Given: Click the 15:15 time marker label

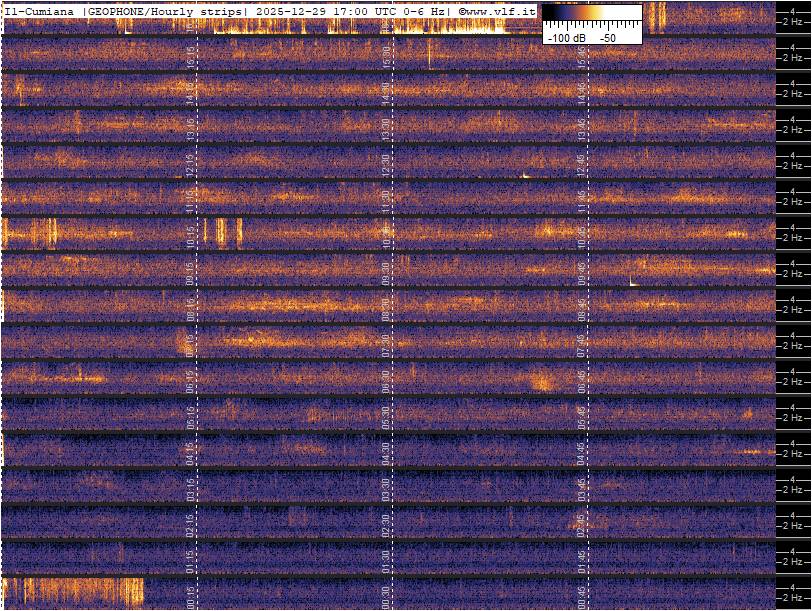Looking at the screenshot, I should tap(191, 56).
